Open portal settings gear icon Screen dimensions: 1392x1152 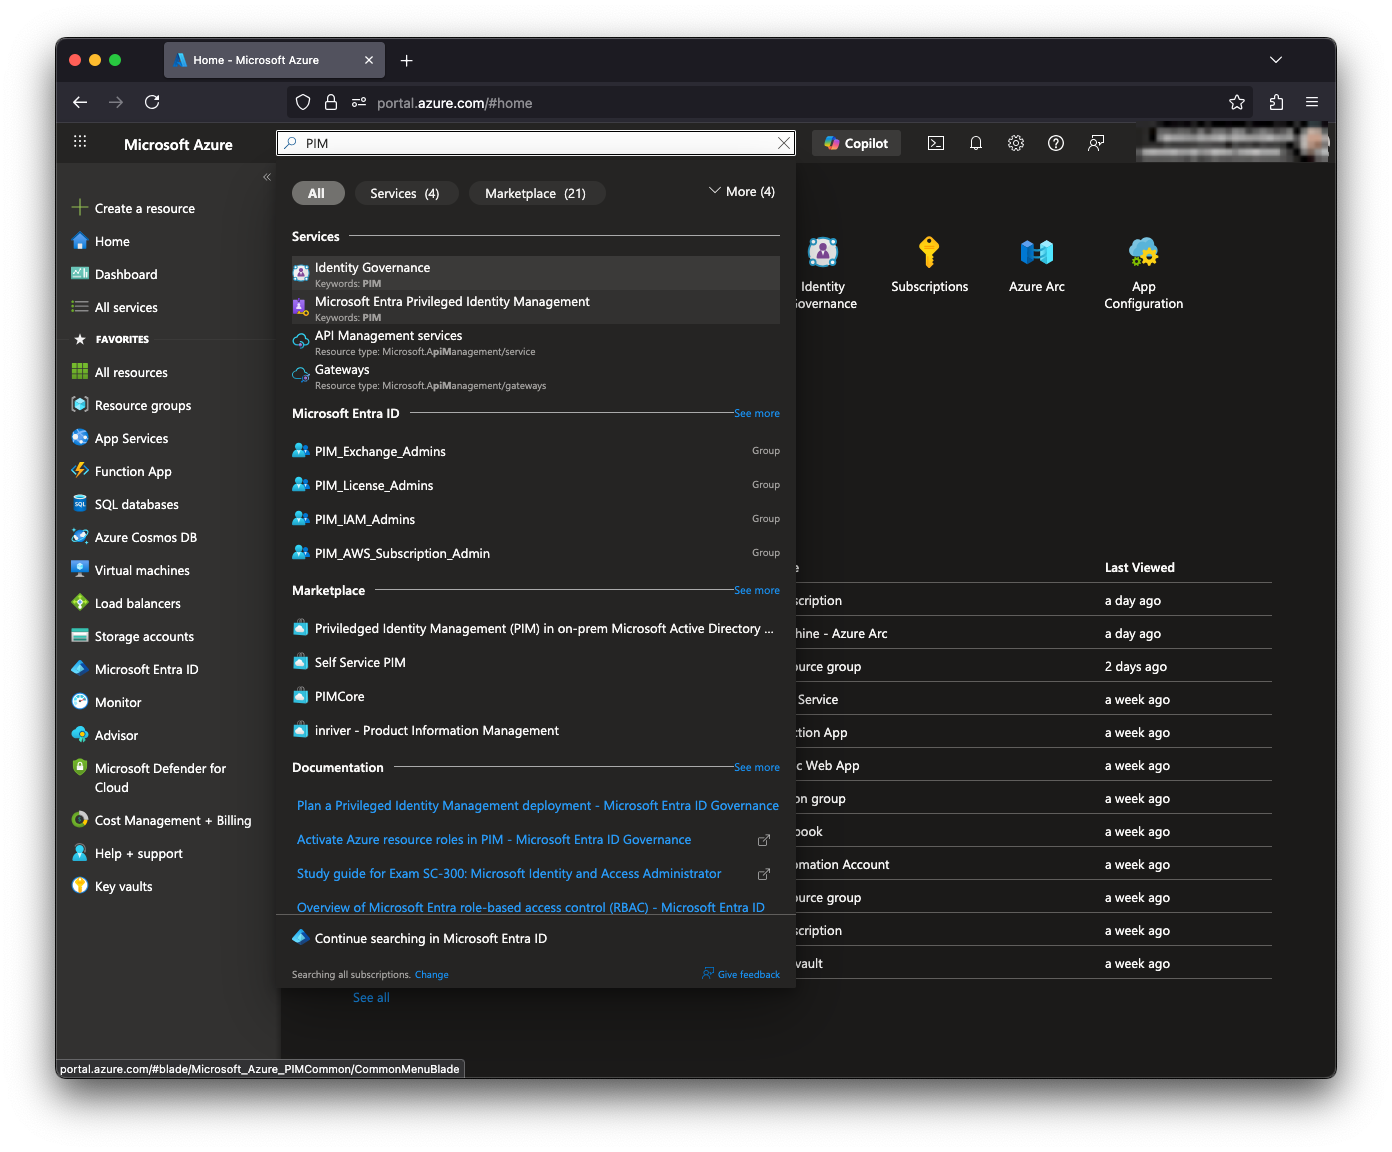pyautogui.click(x=1016, y=143)
